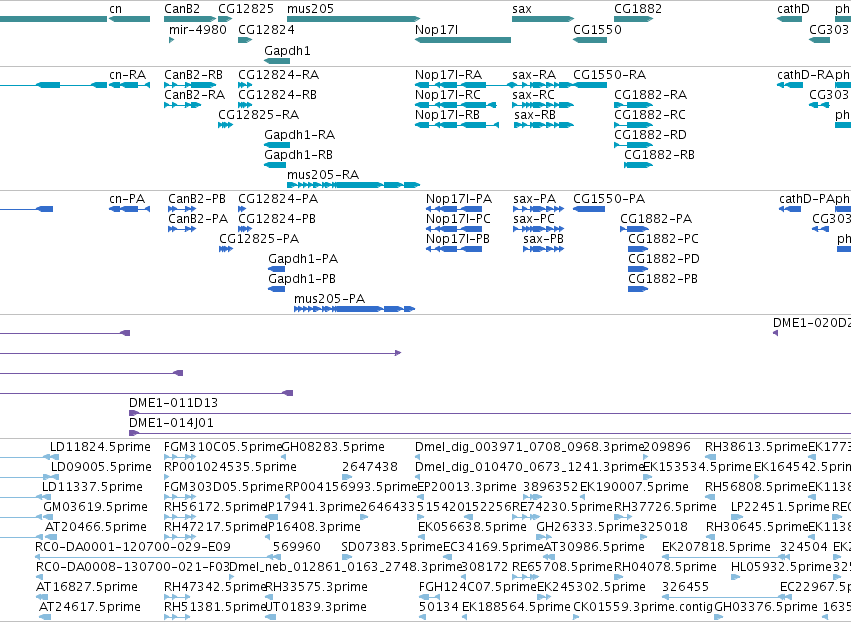851x622 pixels.
Task: Select protein cathD-PA
Action: (806, 199)
